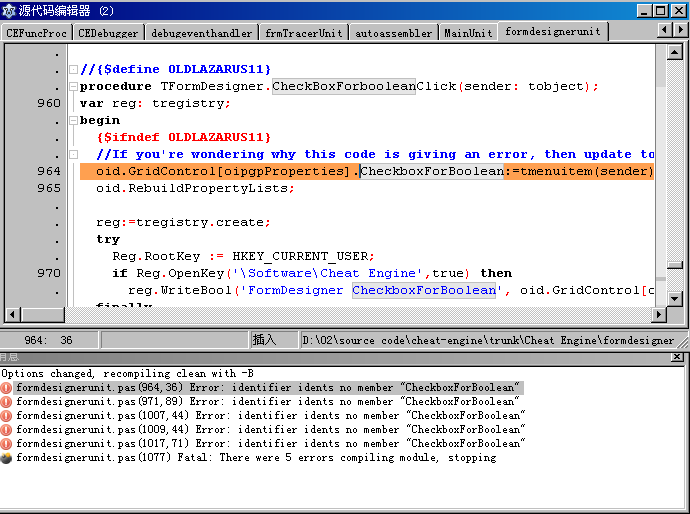Click the error icon for line 964 message
The width and height of the screenshot is (690, 514).
[6, 387]
